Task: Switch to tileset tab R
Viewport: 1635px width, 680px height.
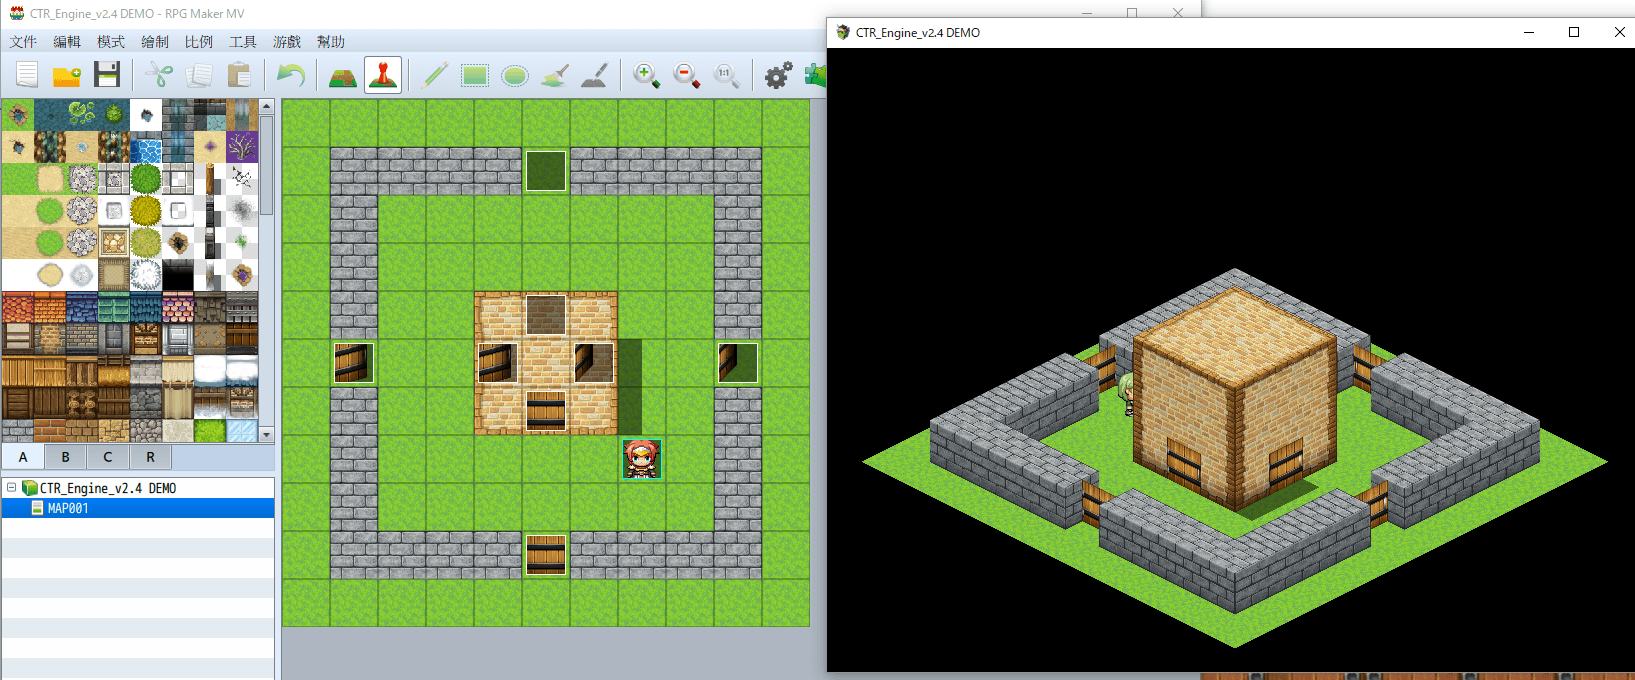Action: coord(151,457)
